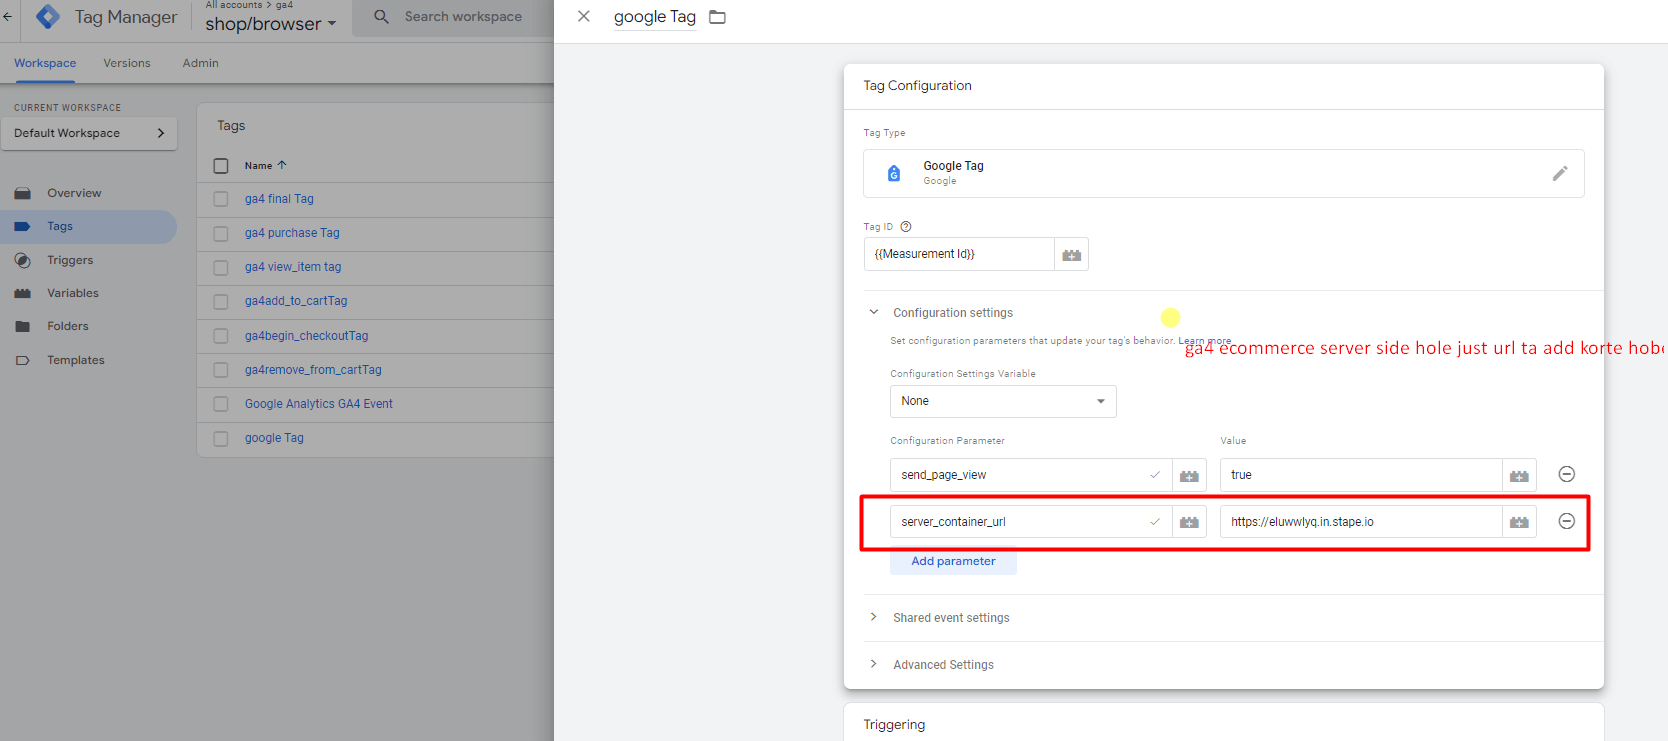Open Triggers in the sidebar
Image resolution: width=1668 pixels, height=741 pixels.
tap(70, 260)
